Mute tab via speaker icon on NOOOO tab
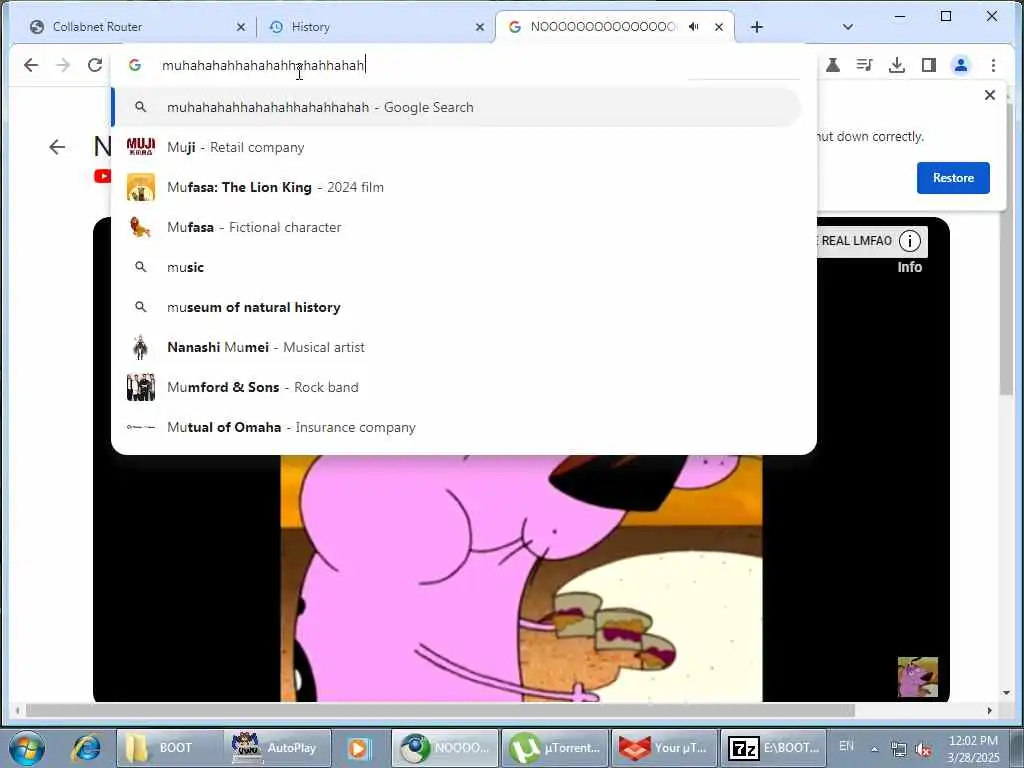 coord(694,27)
